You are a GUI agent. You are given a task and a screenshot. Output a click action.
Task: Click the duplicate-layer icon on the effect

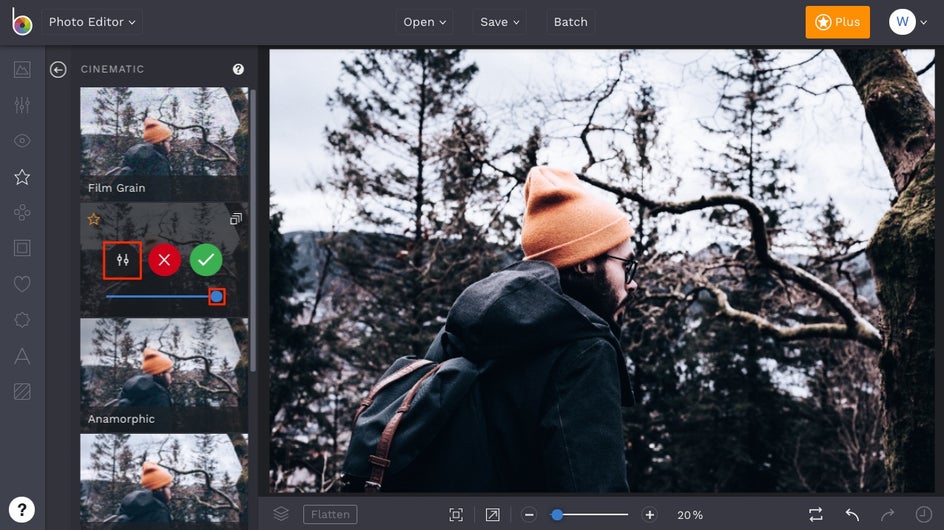coord(235,219)
